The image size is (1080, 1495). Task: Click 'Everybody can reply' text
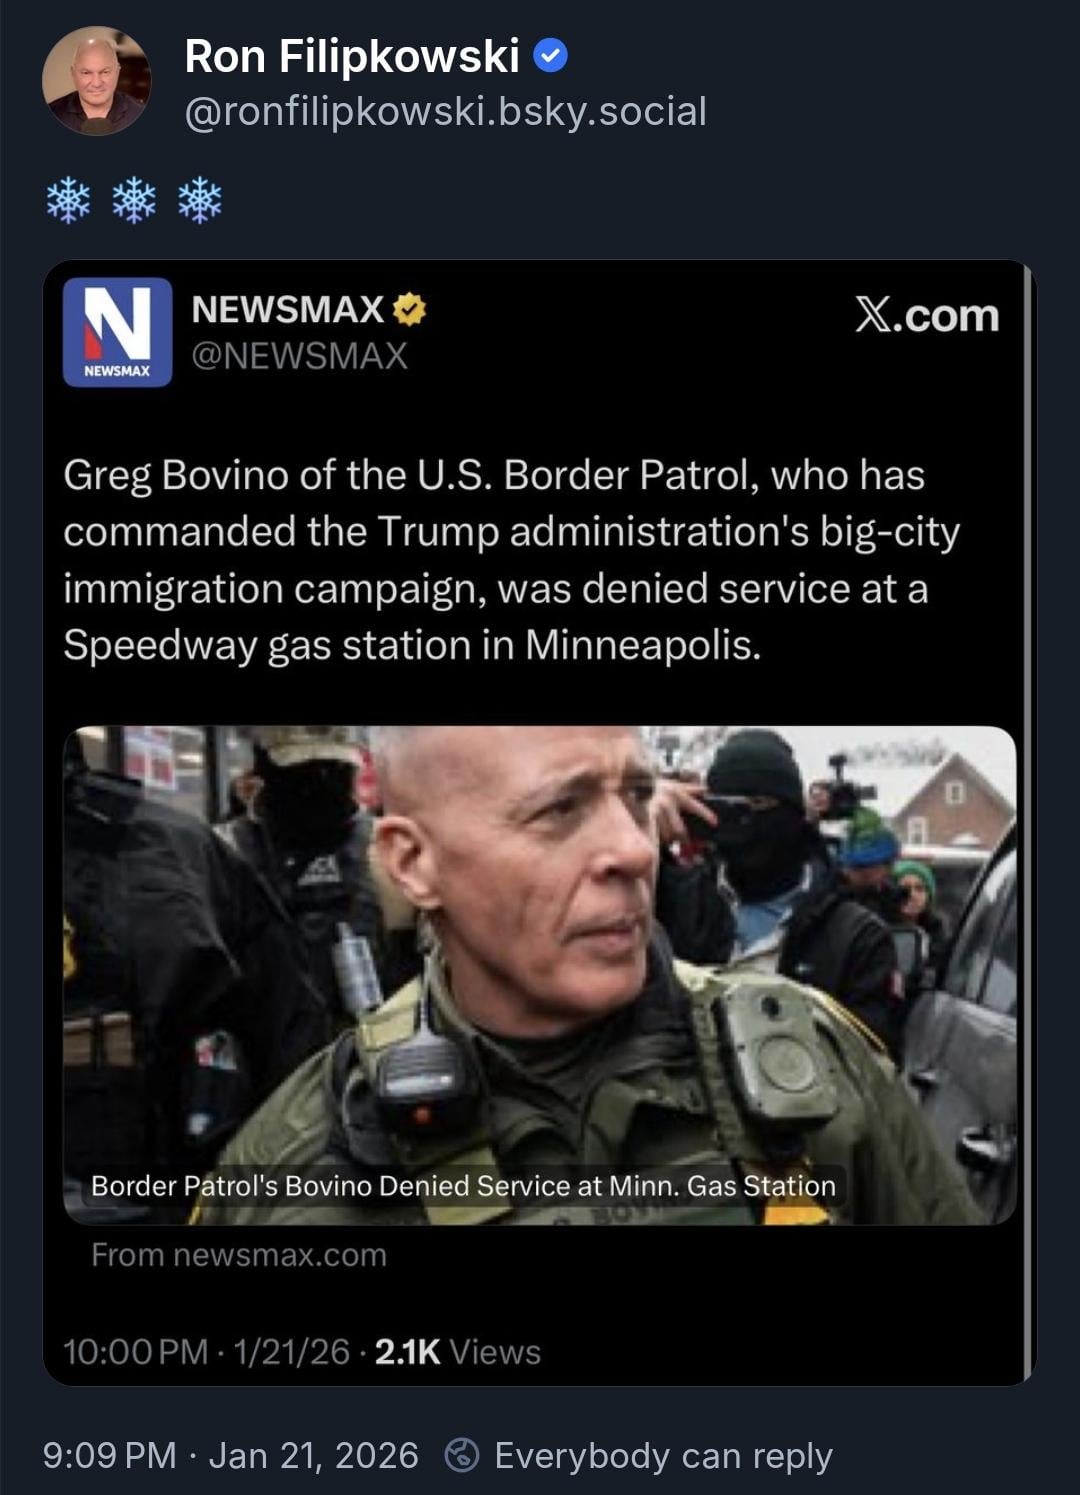(663, 1456)
